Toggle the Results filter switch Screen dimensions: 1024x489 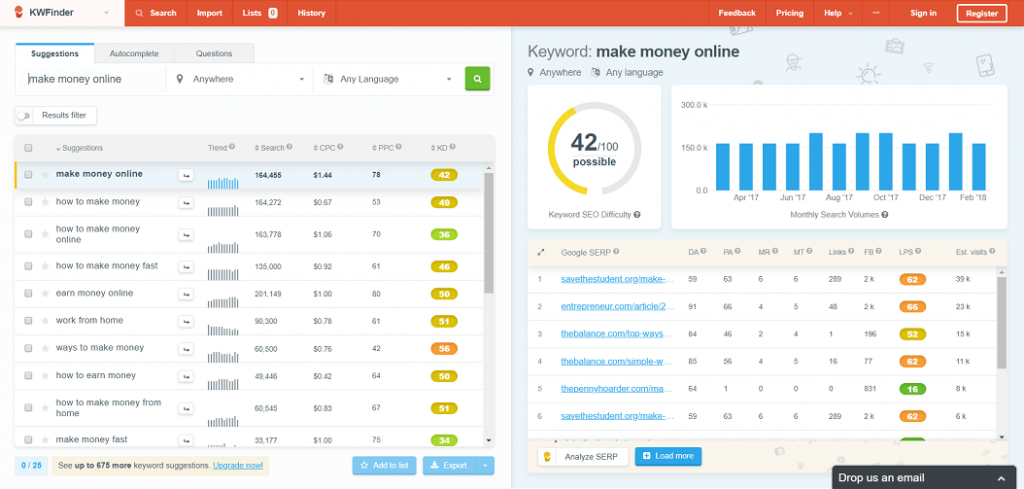24,116
